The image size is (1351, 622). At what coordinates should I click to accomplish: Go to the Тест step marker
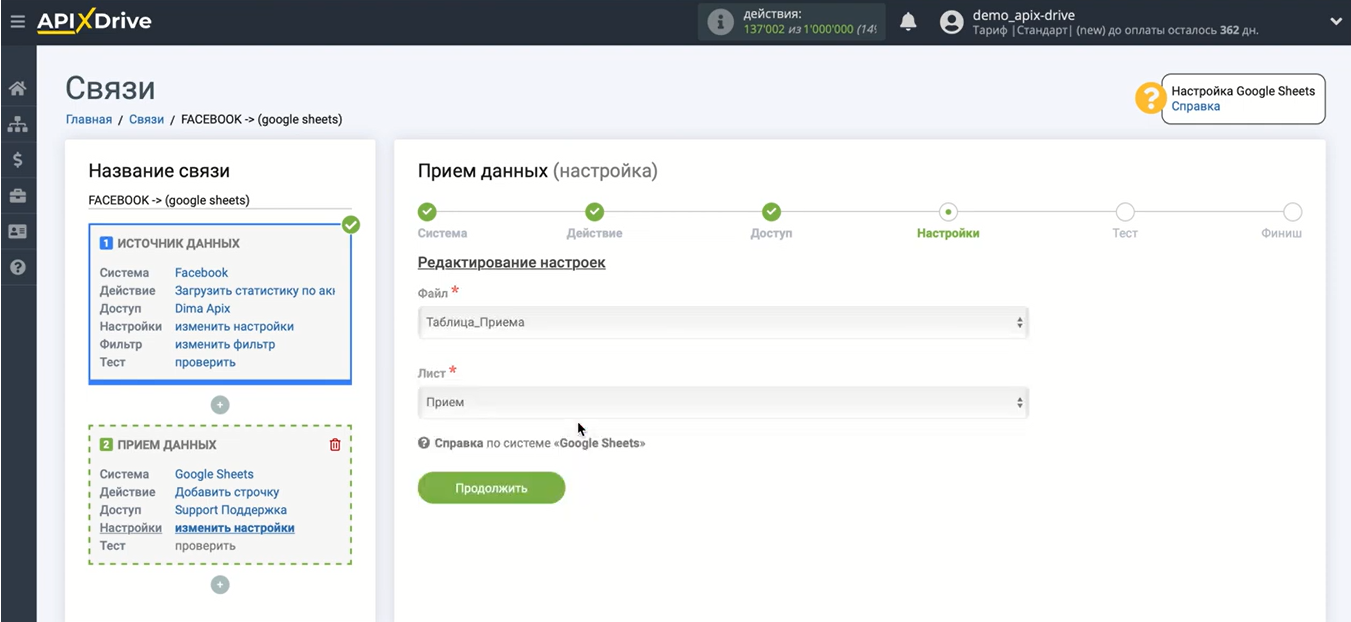coord(1125,212)
